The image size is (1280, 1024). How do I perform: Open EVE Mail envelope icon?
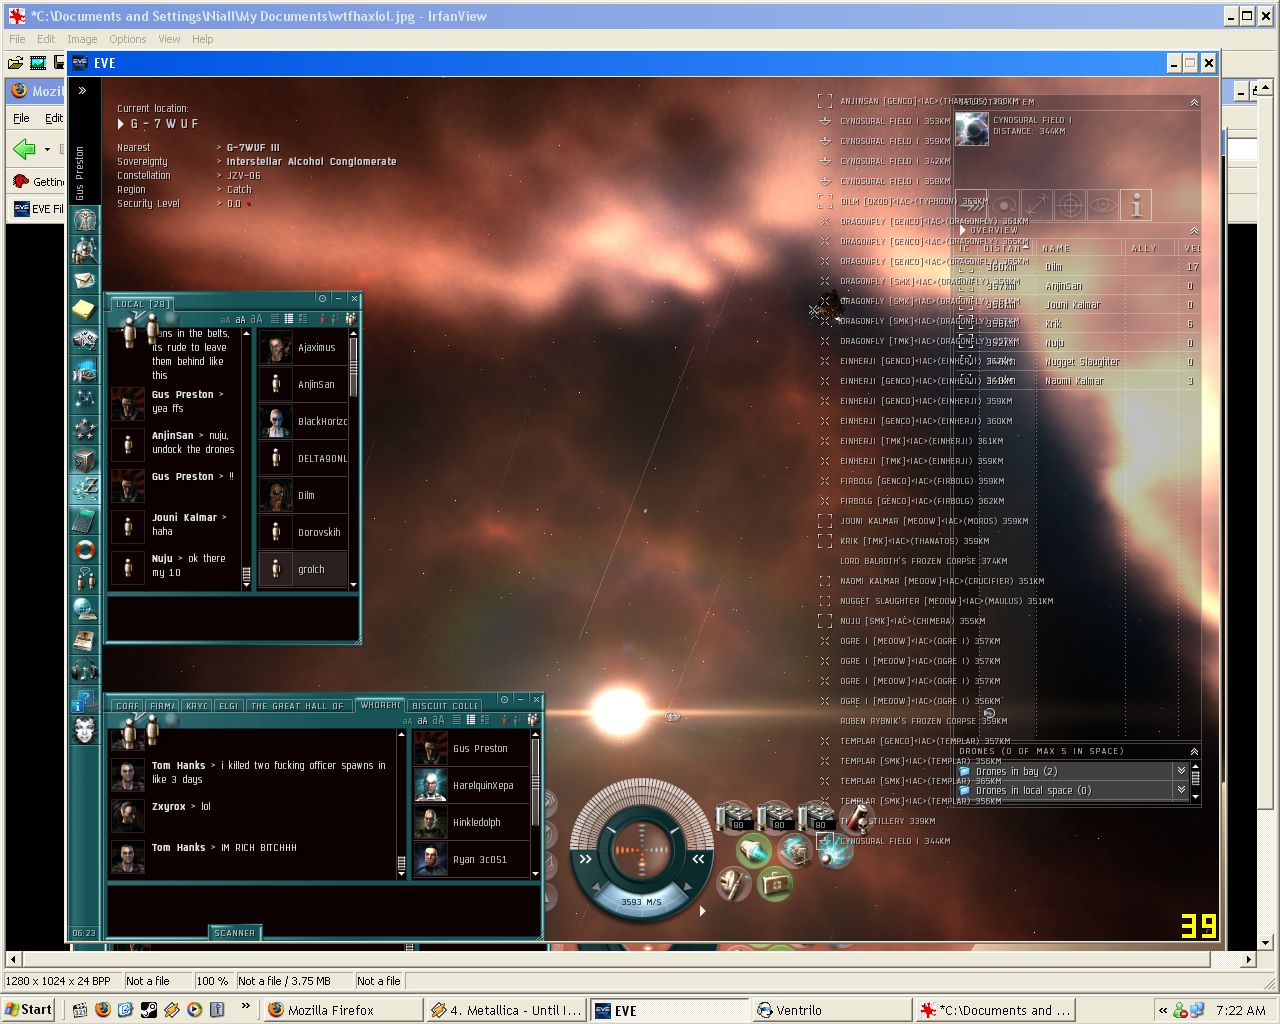click(85, 280)
